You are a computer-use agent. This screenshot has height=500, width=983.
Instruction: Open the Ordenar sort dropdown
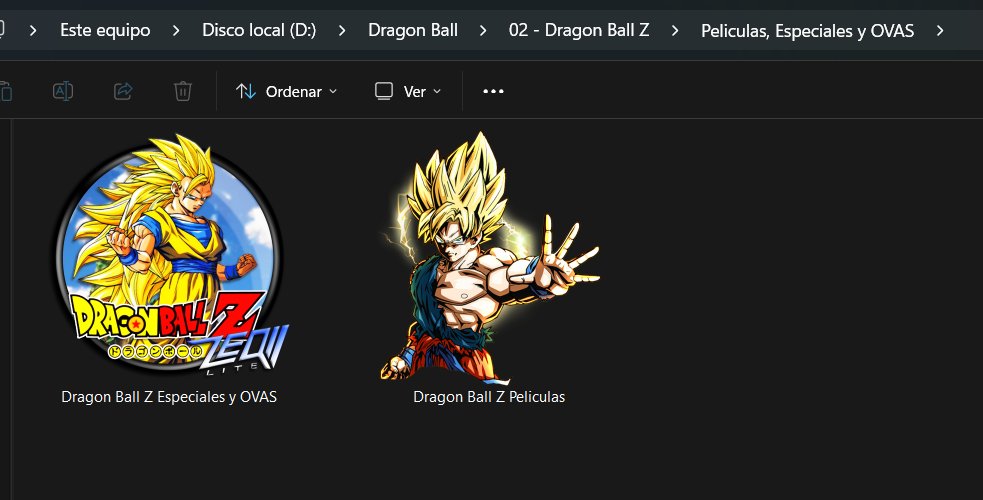tap(286, 91)
